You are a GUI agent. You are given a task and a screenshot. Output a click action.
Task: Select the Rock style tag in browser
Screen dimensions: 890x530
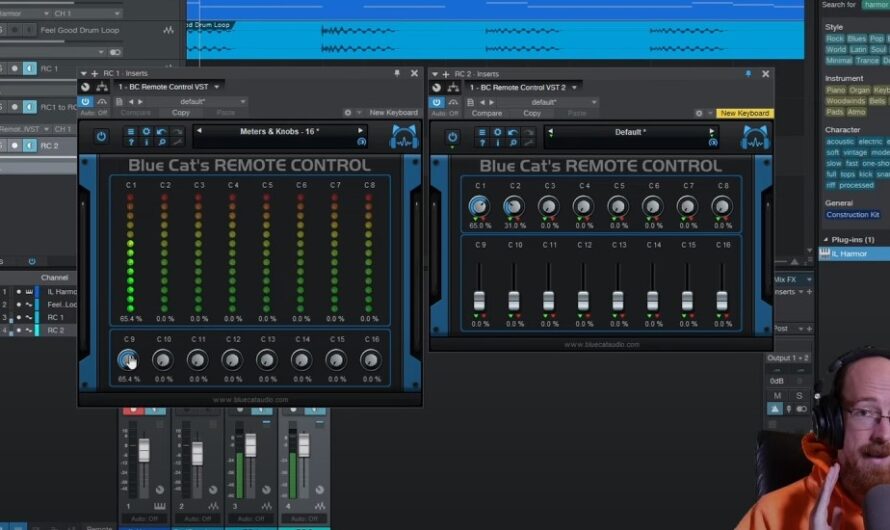pos(835,39)
